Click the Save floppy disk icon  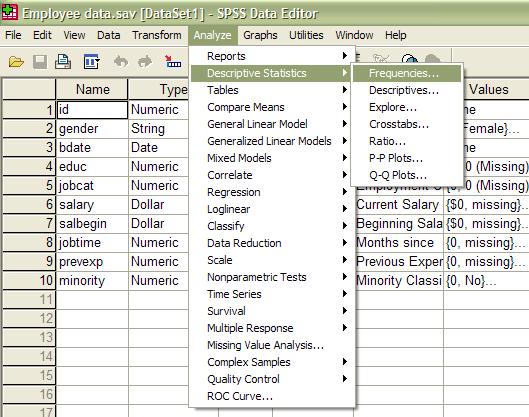pos(40,62)
